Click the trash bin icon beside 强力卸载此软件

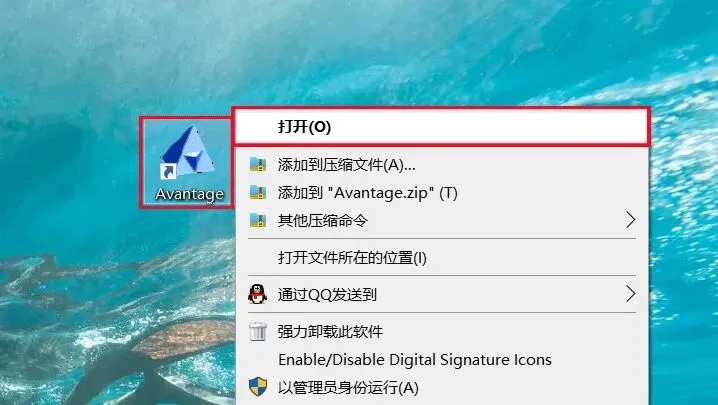click(x=257, y=331)
